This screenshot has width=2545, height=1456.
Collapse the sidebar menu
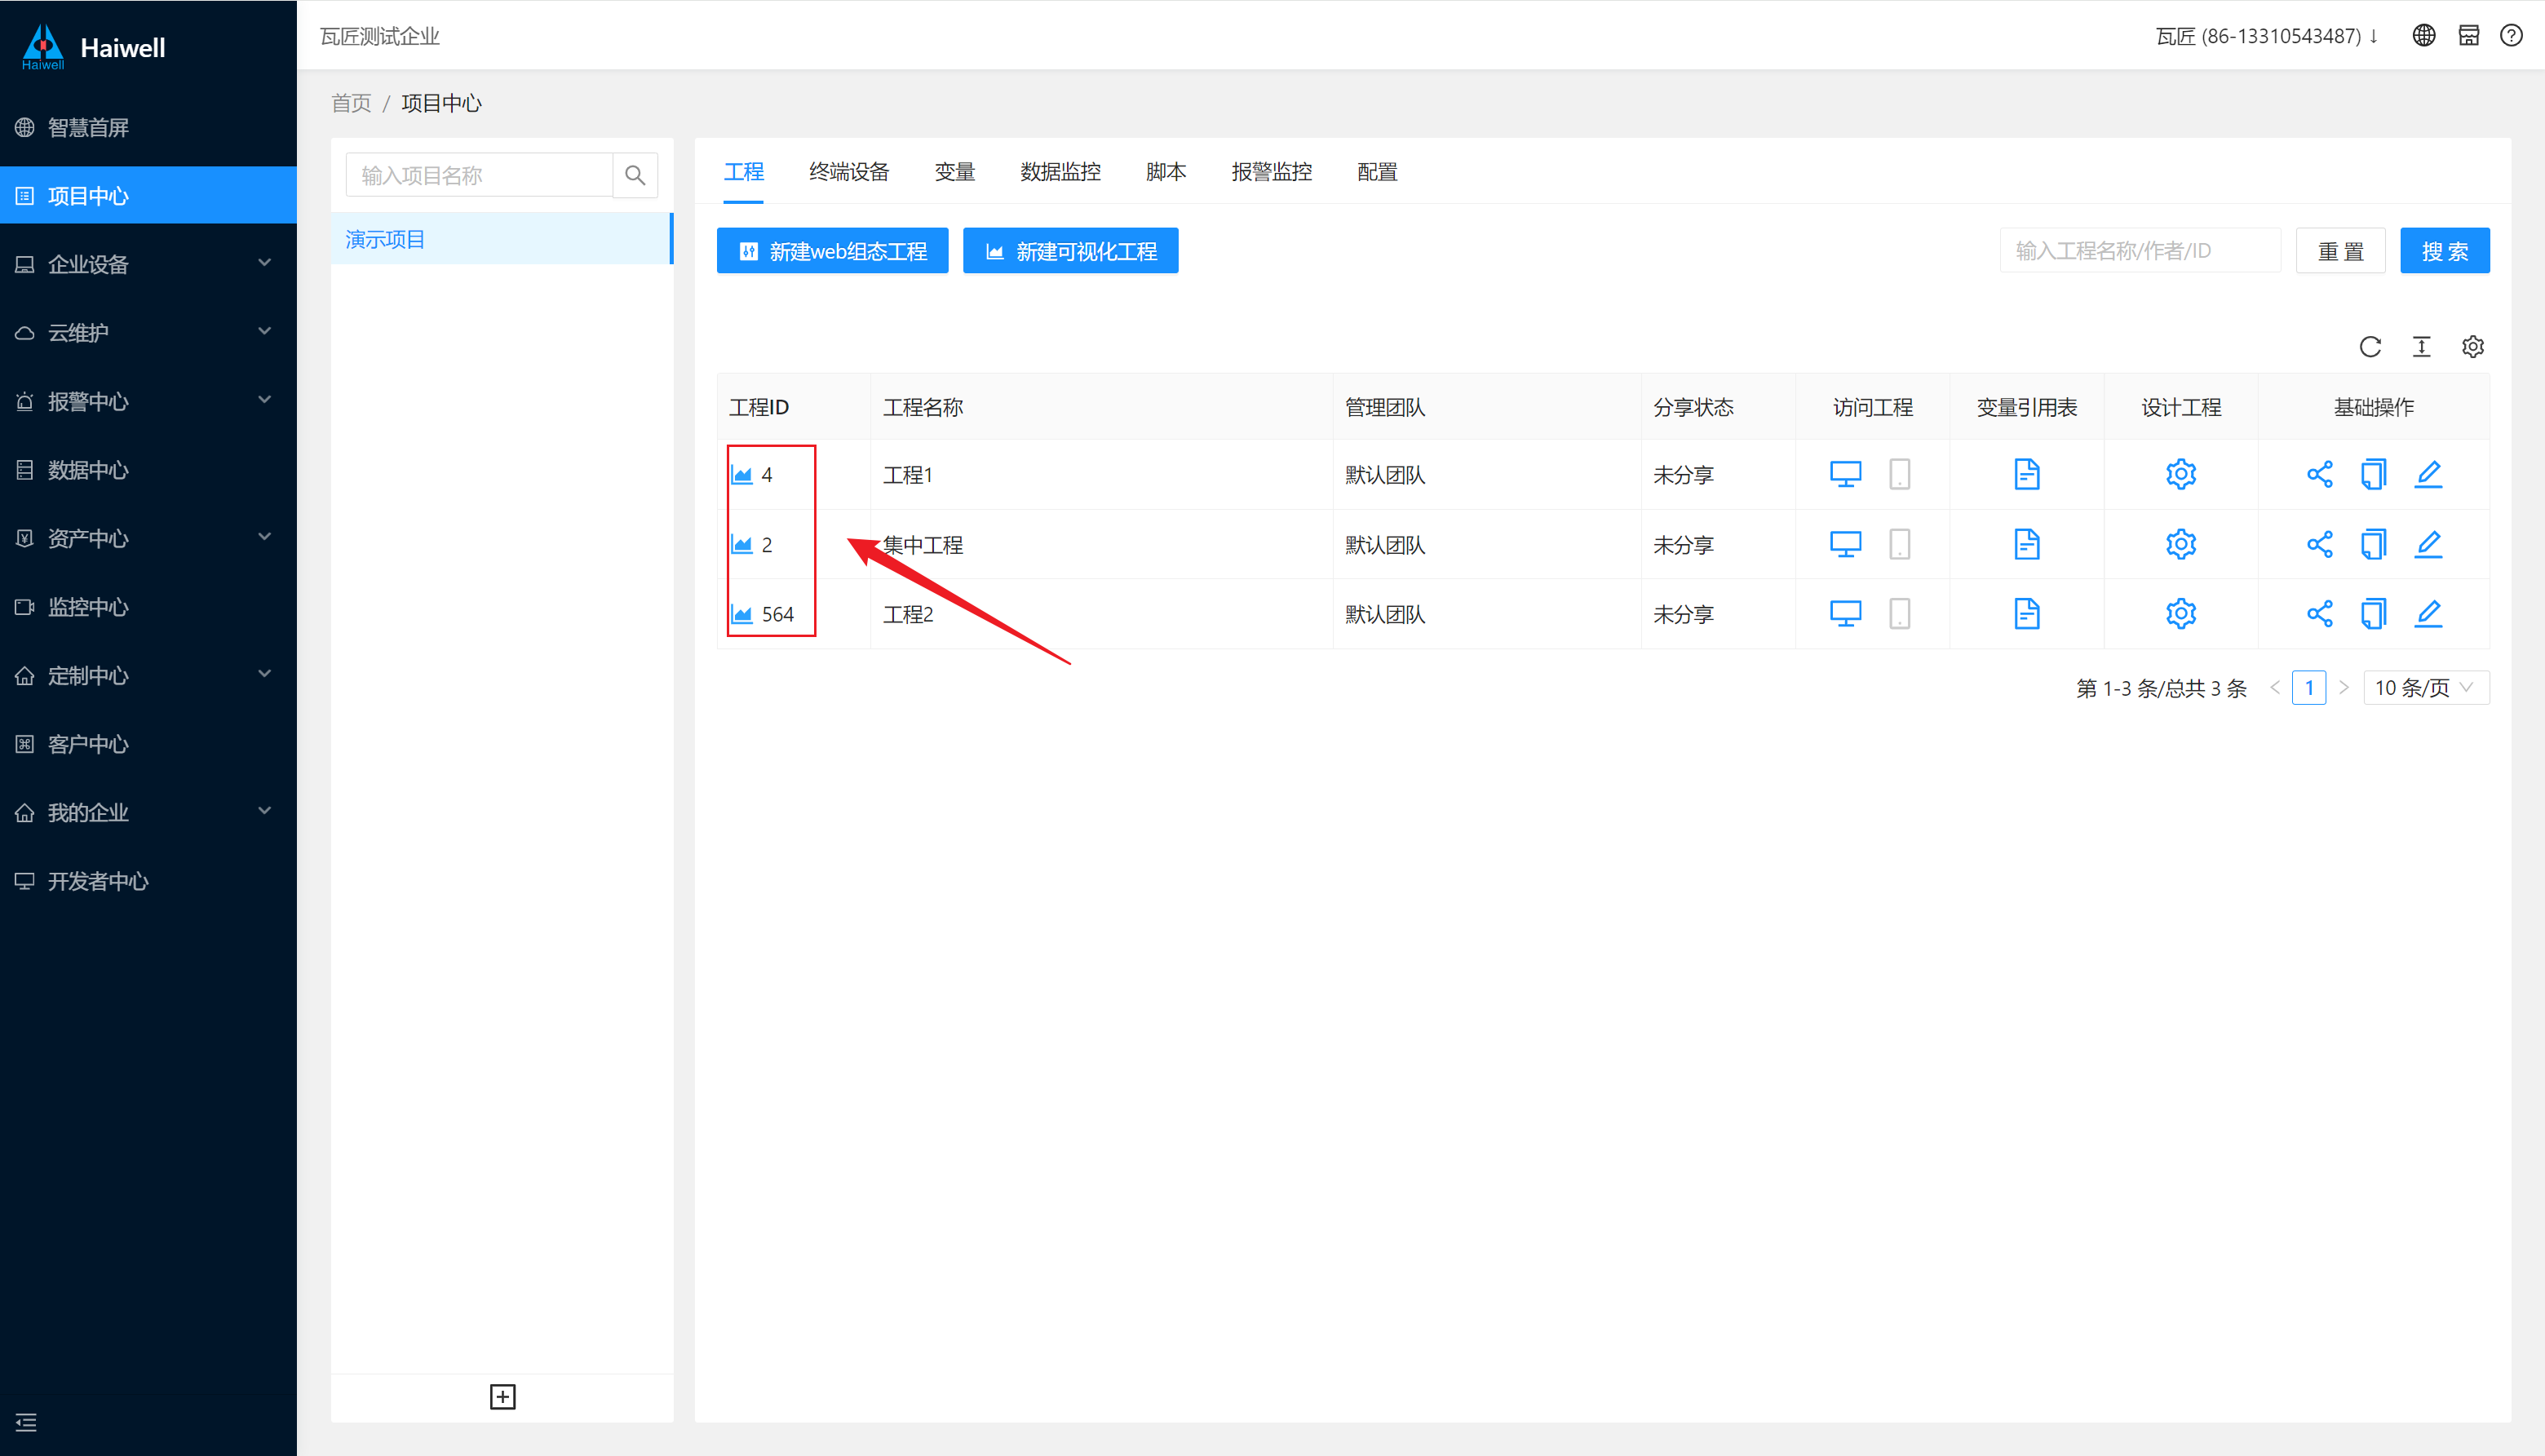pos(26,1422)
